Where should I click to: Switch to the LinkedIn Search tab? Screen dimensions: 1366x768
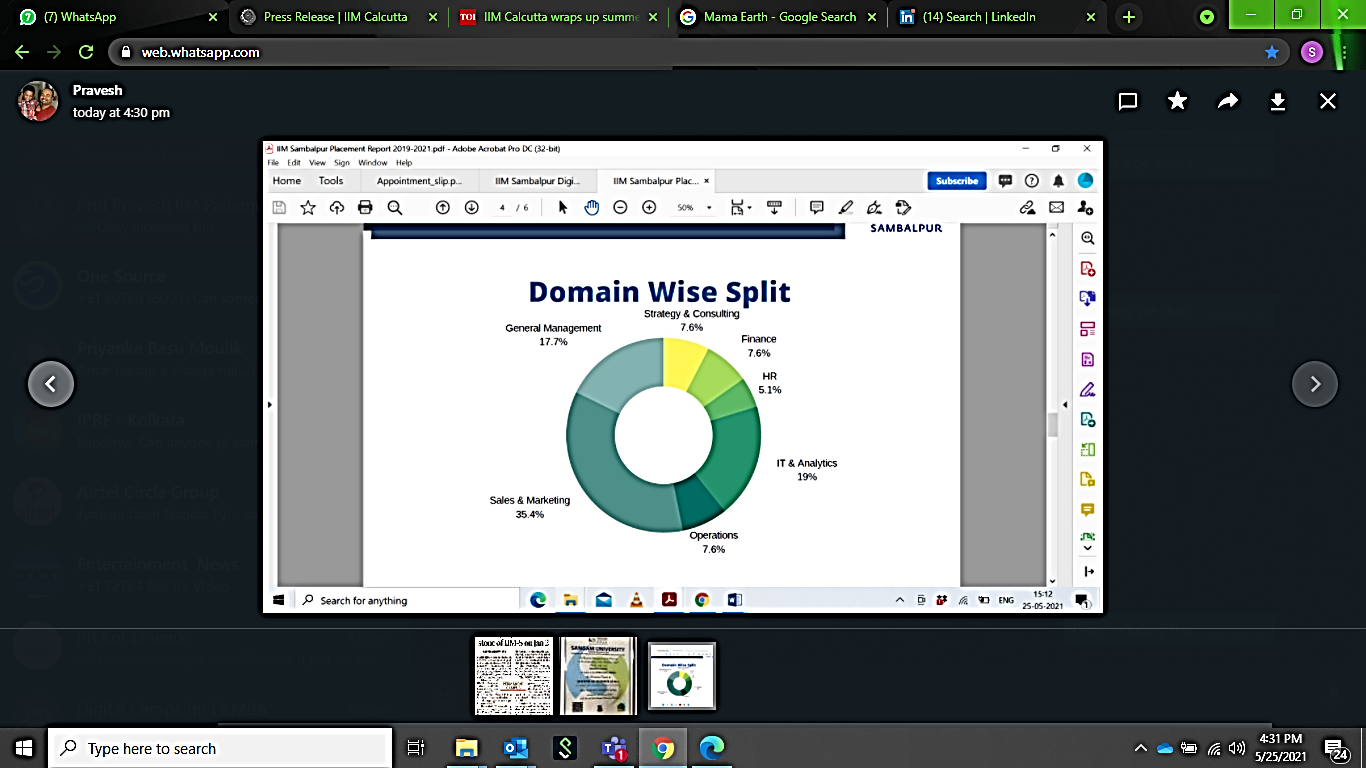click(x=980, y=17)
